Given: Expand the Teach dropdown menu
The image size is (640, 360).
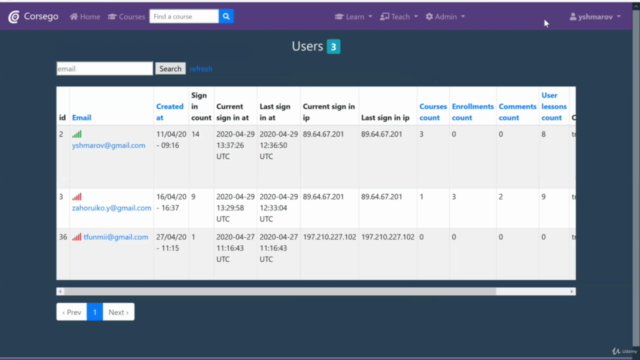Looking at the screenshot, I should [x=399, y=17].
